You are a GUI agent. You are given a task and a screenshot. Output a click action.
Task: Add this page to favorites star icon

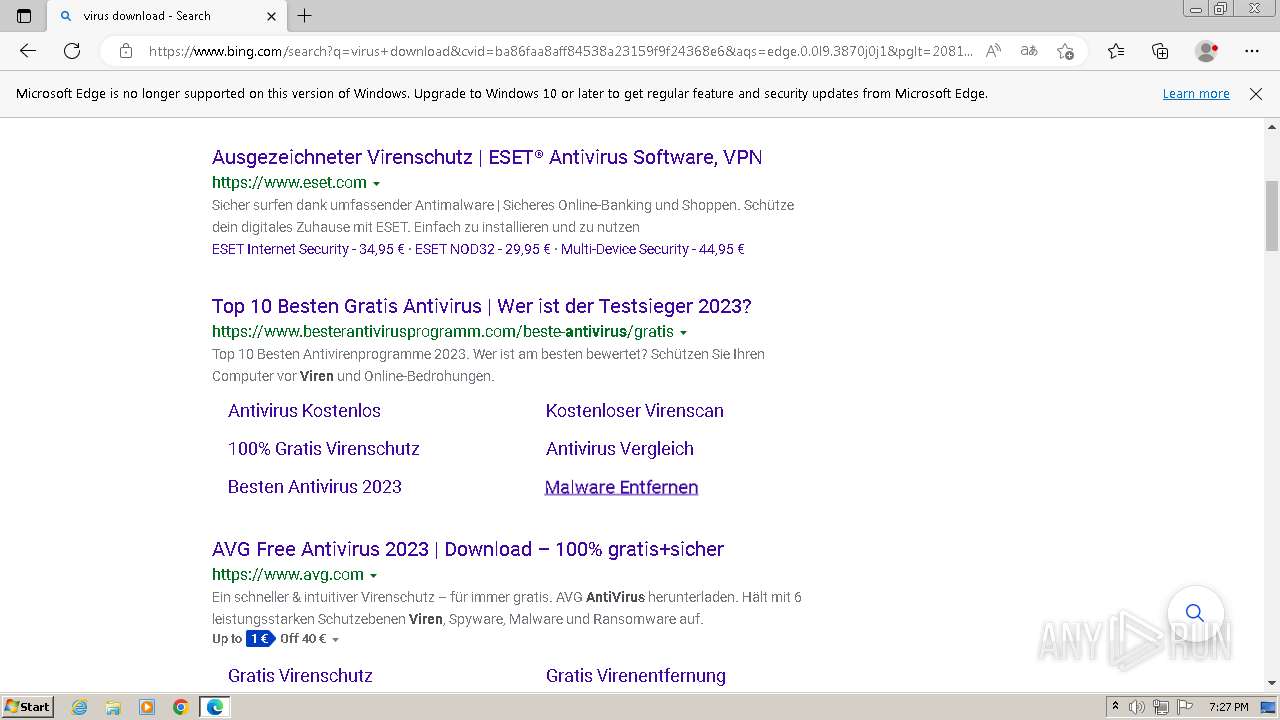1065,51
